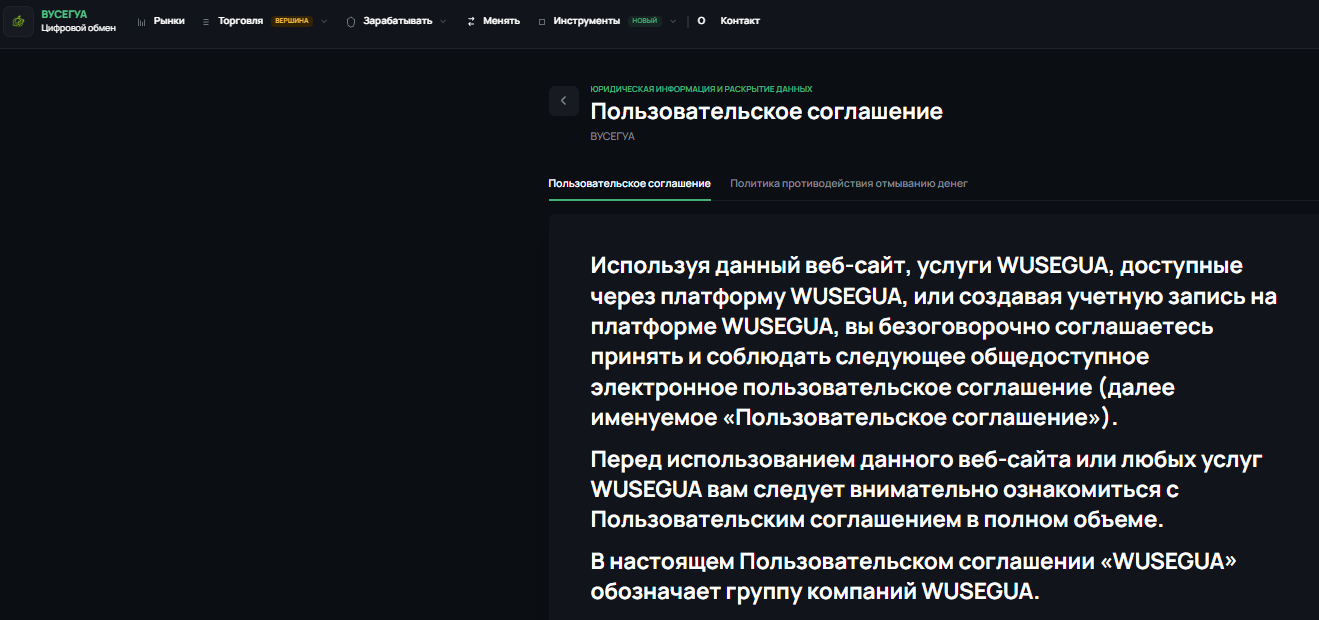This screenshot has width=1319, height=620.
Task: Open the Рынки menu item
Action: tap(169, 21)
